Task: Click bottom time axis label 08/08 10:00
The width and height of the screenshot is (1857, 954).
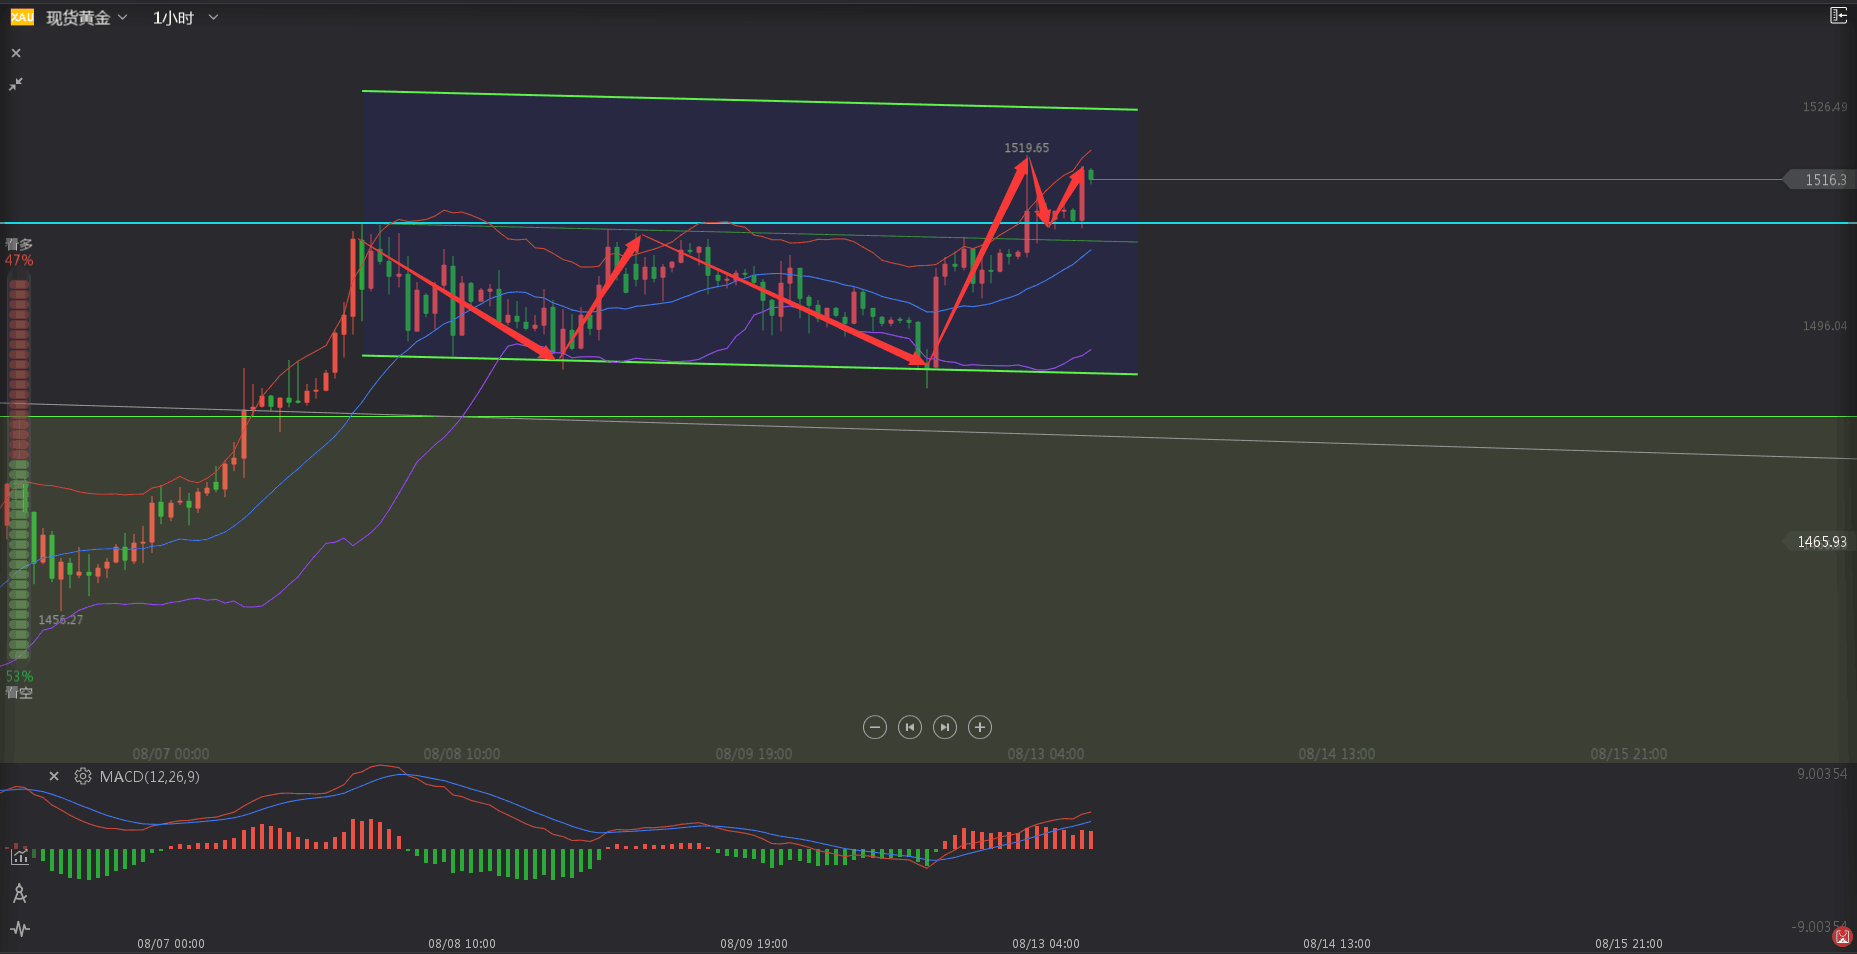Action: coord(462,944)
